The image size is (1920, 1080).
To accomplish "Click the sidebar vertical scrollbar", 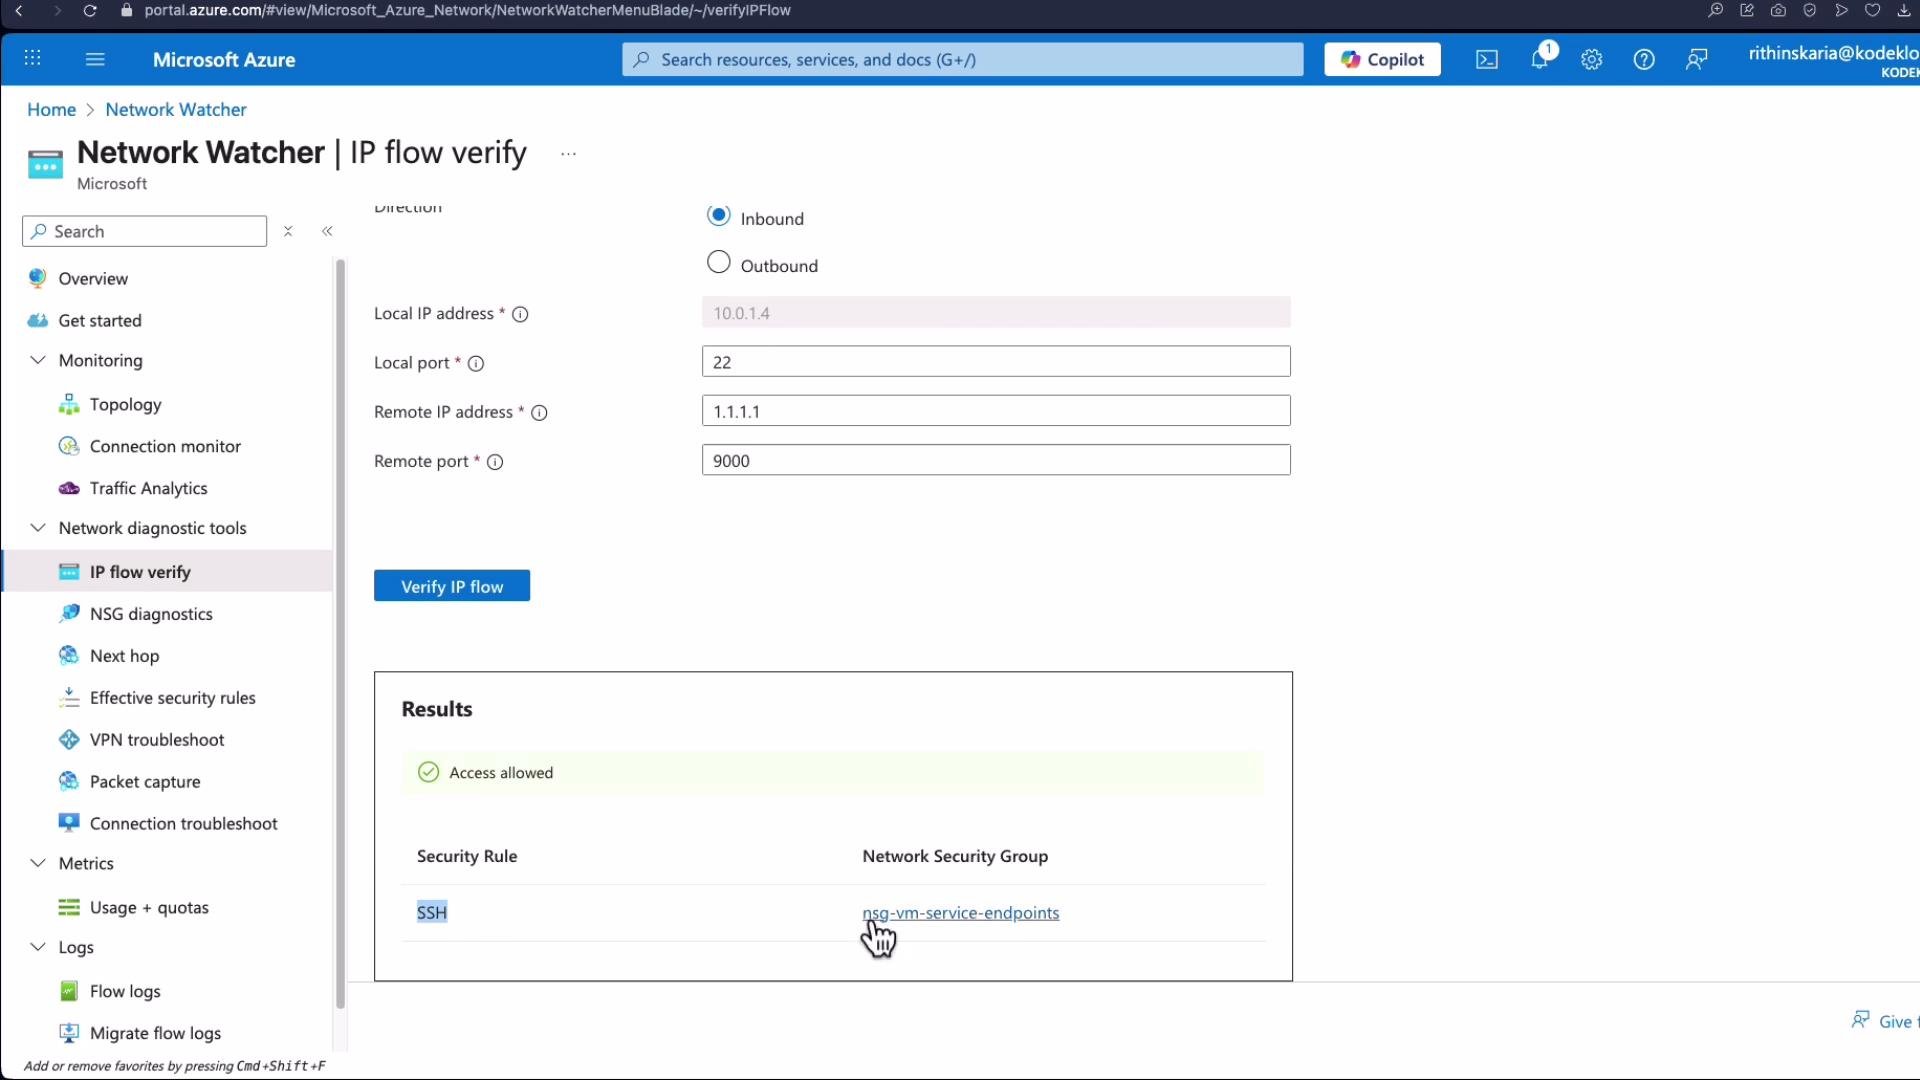I will pyautogui.click(x=340, y=634).
